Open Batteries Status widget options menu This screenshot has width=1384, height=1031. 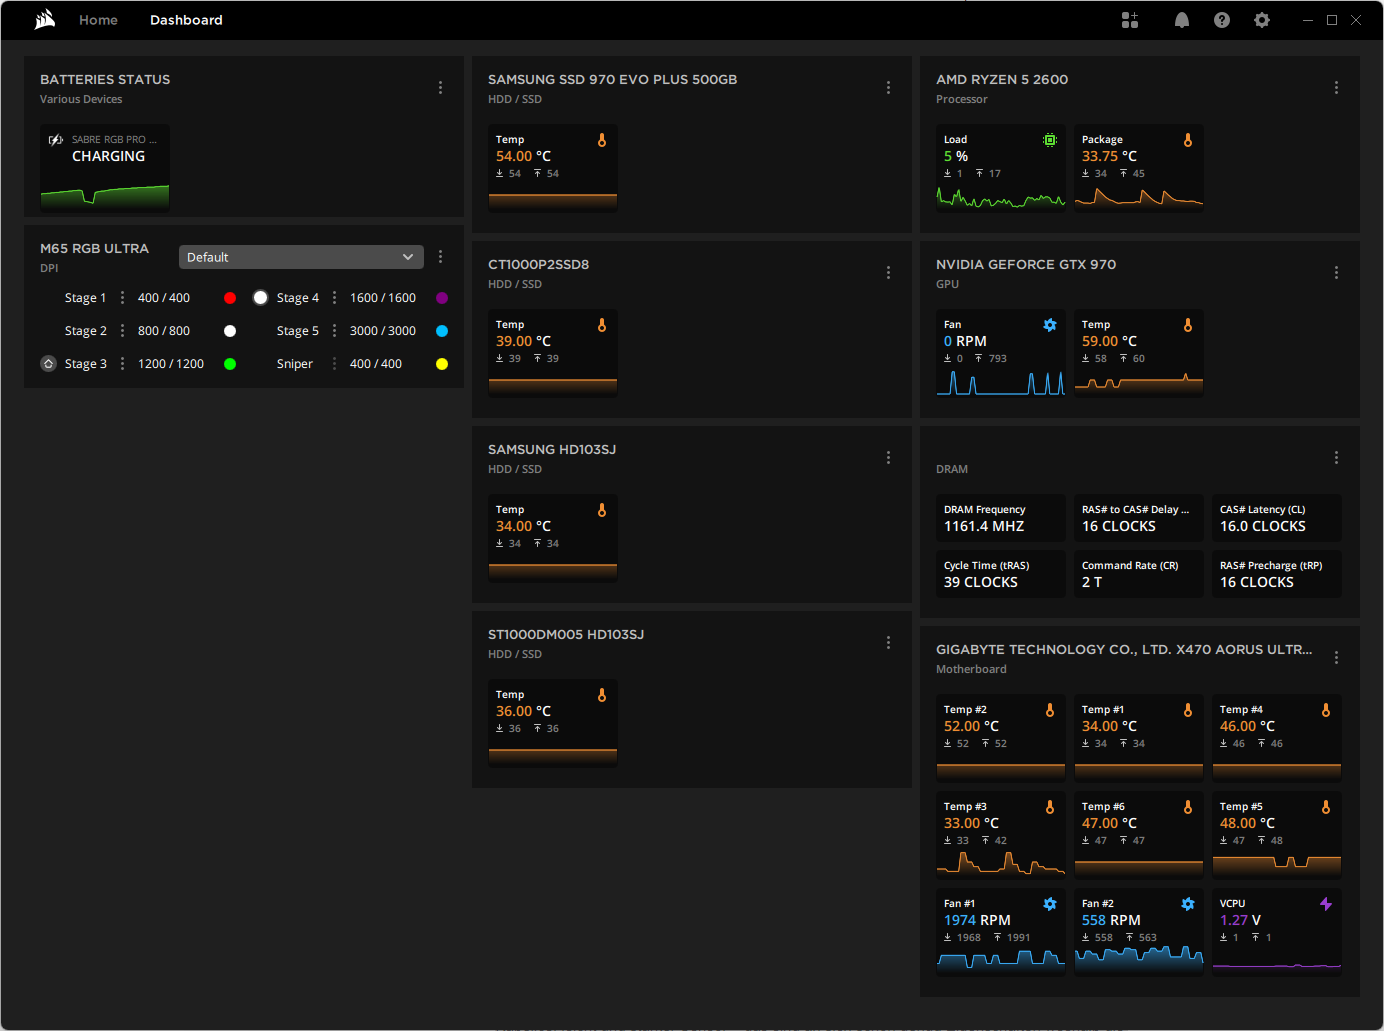pos(440,88)
